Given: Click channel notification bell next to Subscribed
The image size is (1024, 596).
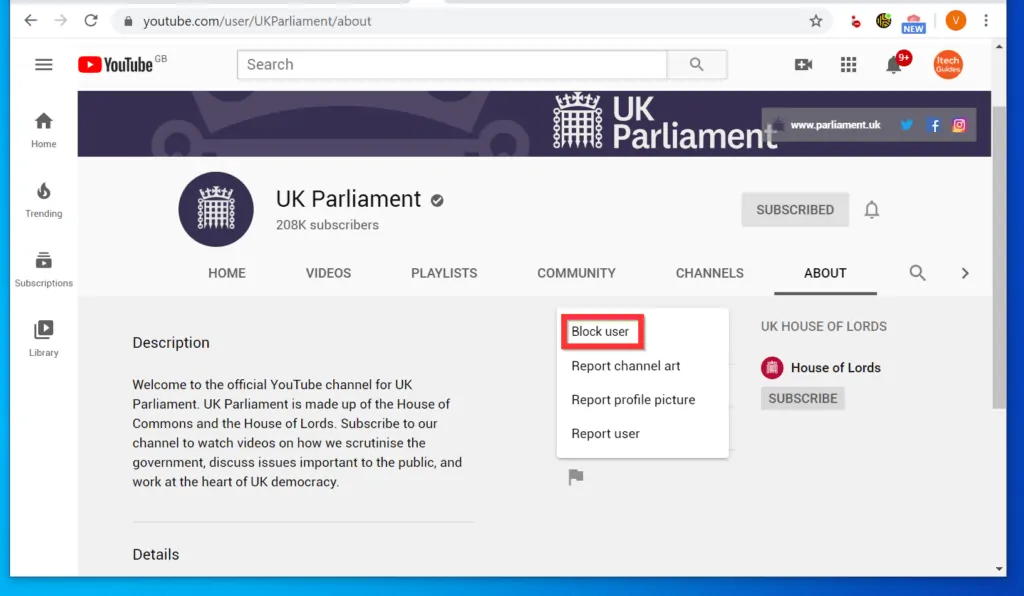Looking at the screenshot, I should click(872, 210).
